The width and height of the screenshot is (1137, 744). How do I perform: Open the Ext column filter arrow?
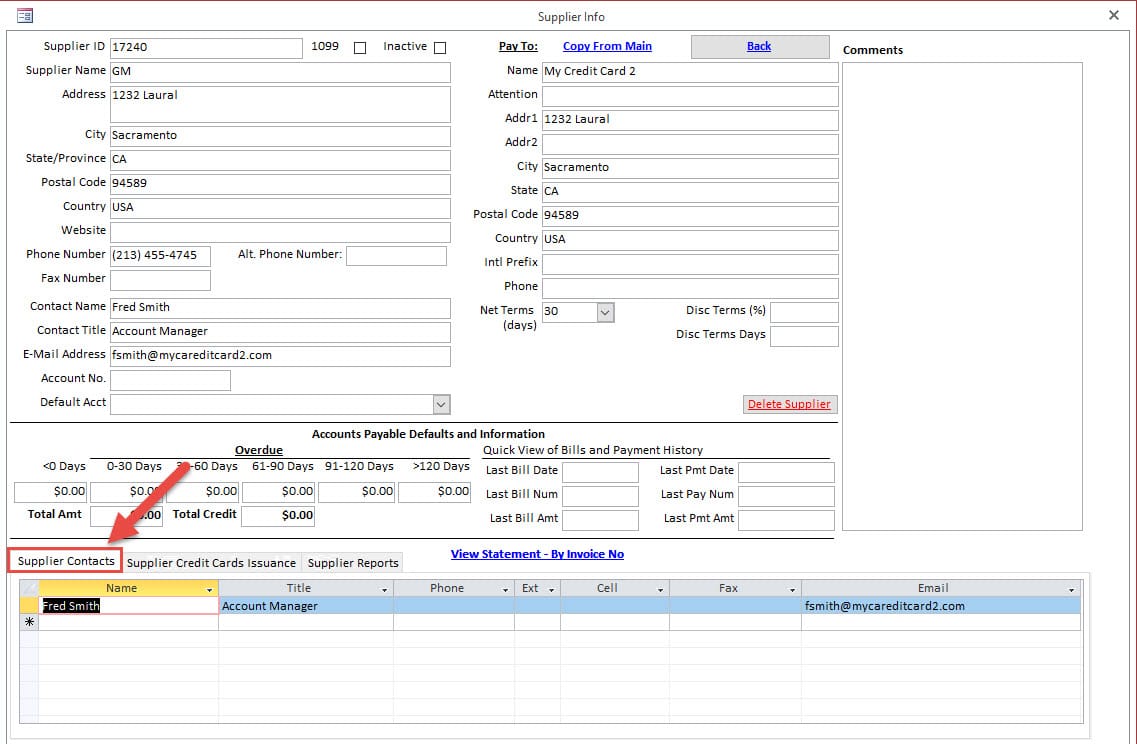click(x=551, y=590)
